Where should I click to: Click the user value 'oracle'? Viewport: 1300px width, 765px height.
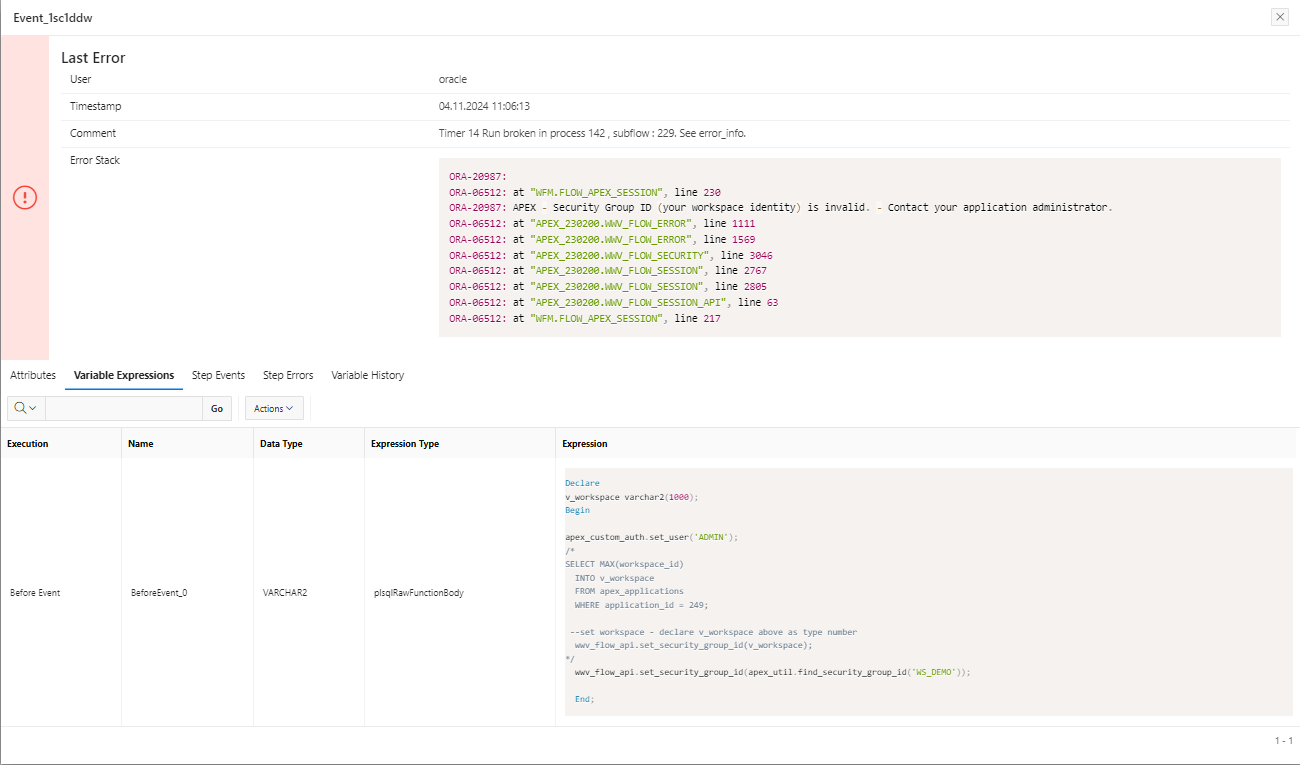pos(453,79)
